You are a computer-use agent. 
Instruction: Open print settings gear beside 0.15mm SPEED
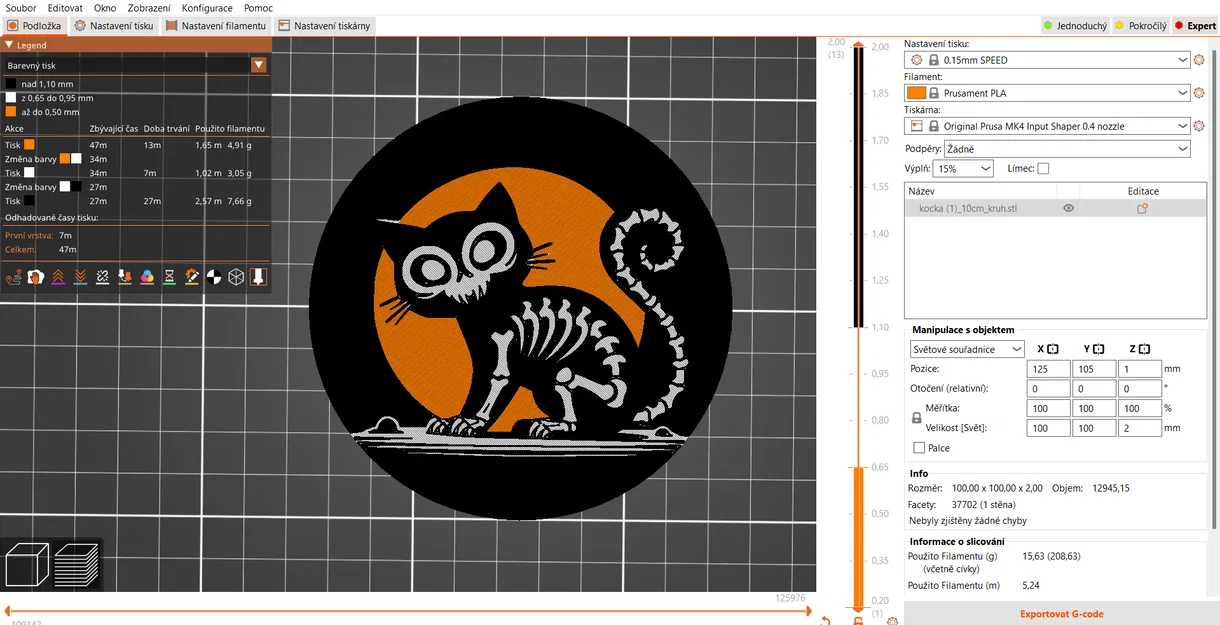[1199, 60]
